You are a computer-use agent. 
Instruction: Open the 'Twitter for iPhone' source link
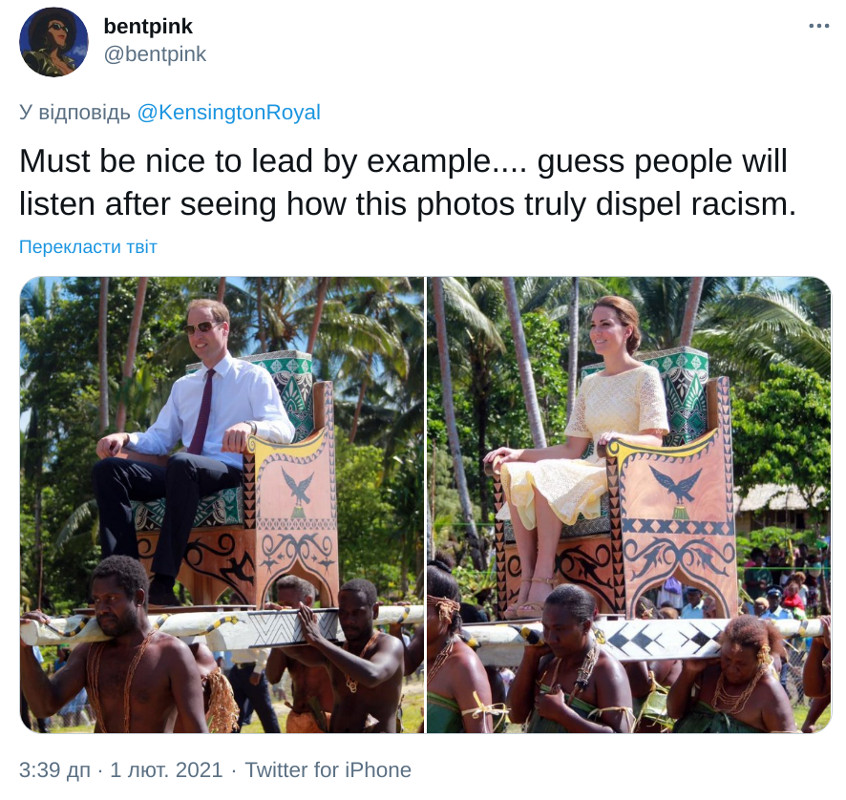point(328,770)
